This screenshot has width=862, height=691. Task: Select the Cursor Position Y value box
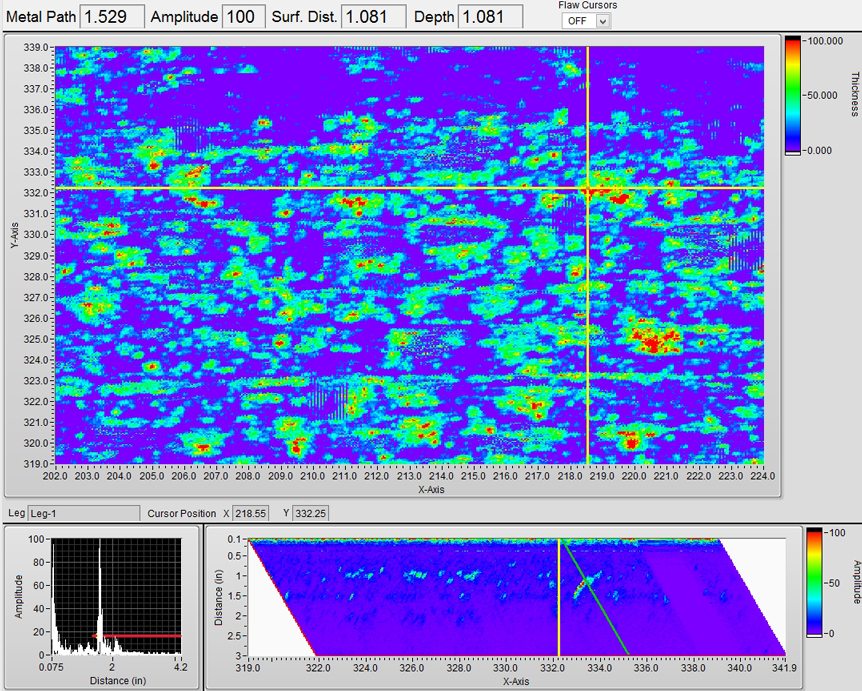click(320, 513)
